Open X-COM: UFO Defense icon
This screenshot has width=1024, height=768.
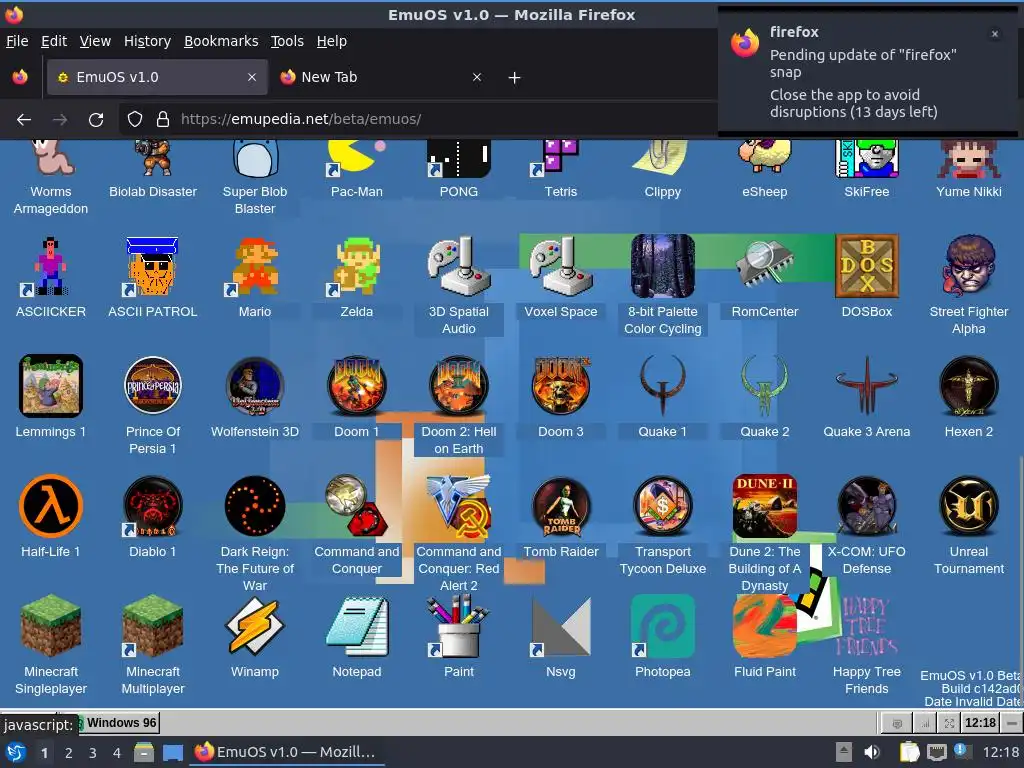pos(867,506)
